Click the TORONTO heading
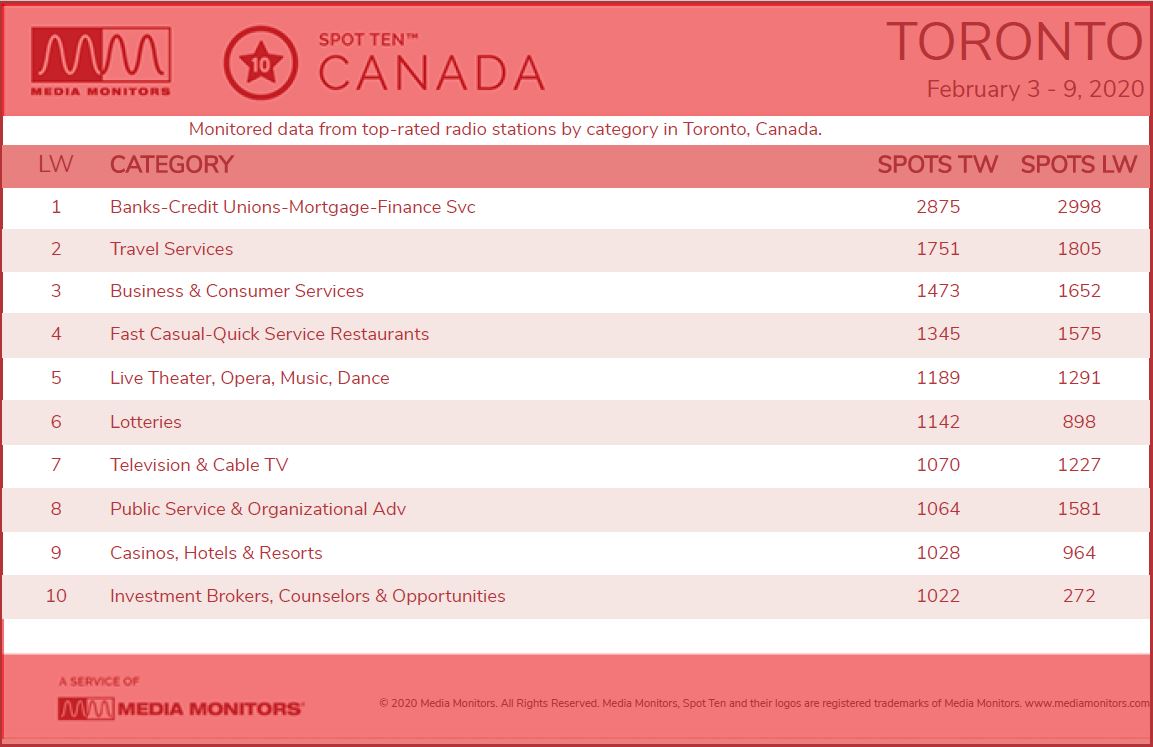This screenshot has width=1153, height=747. [x=1015, y=42]
